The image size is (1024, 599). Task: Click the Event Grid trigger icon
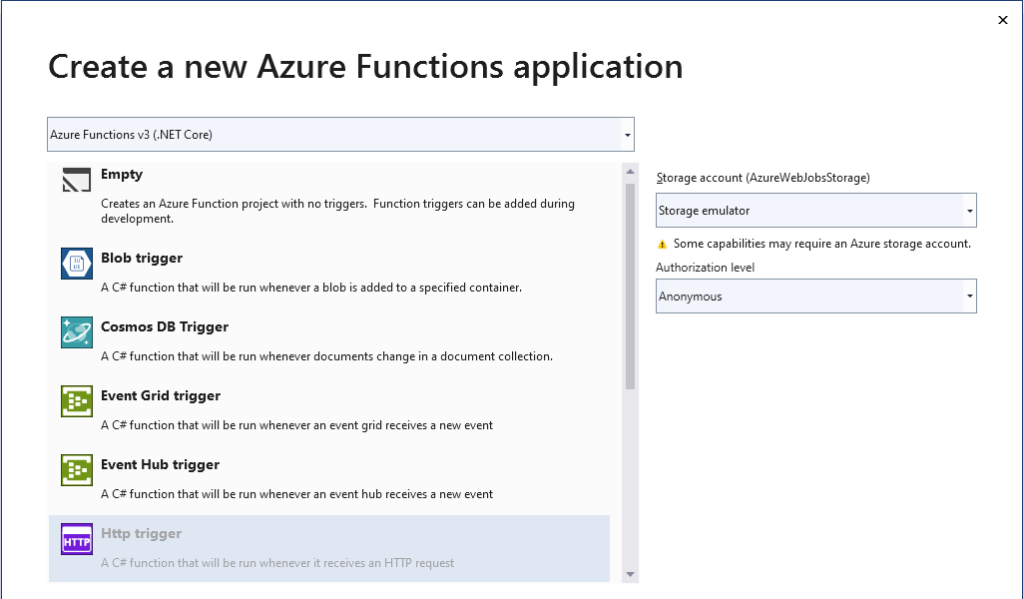(77, 402)
